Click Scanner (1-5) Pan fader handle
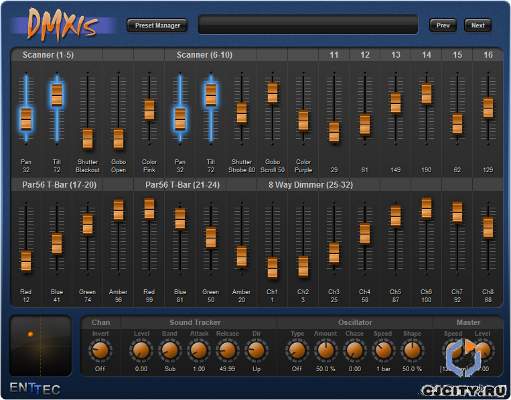Viewport: 511px width, 400px height. [26, 119]
